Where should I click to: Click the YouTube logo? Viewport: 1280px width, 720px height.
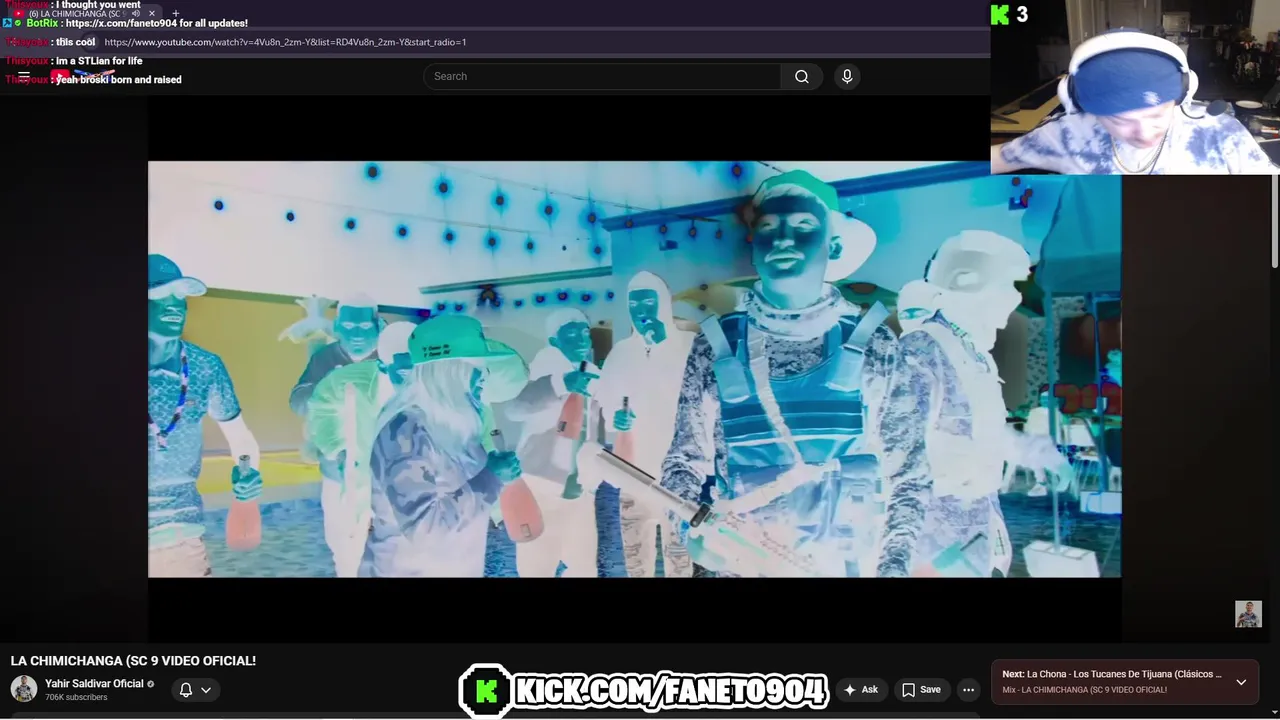pos(84,76)
